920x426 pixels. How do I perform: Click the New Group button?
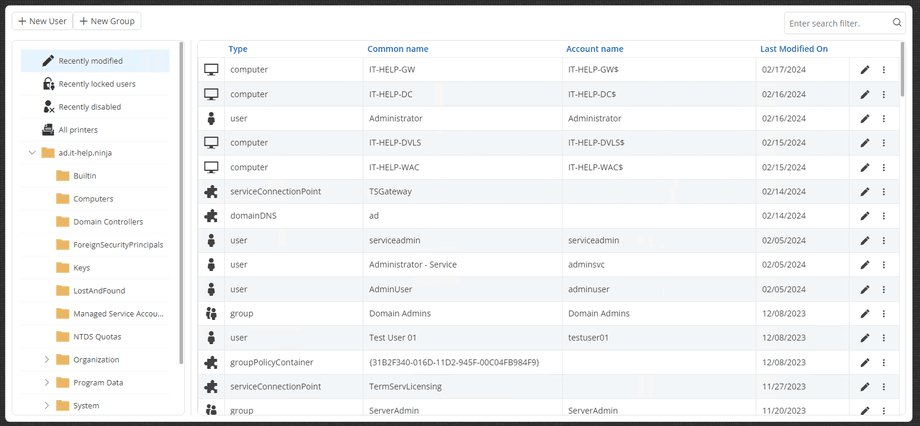(x=107, y=21)
